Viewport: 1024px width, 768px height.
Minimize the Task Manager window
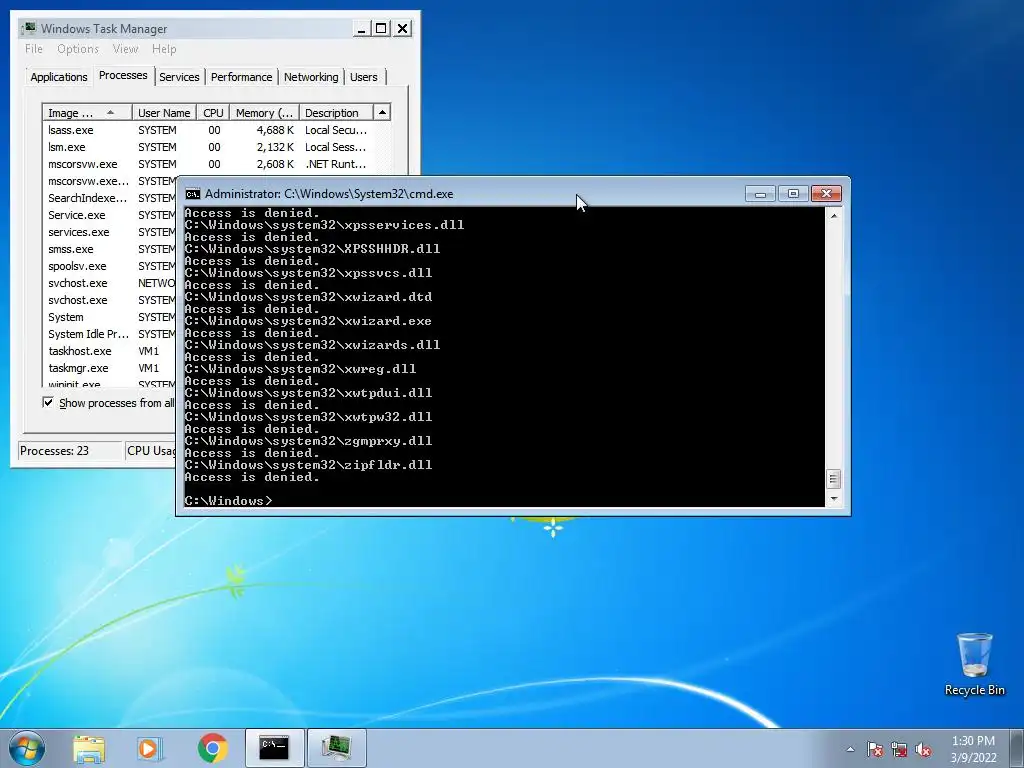[361, 29]
